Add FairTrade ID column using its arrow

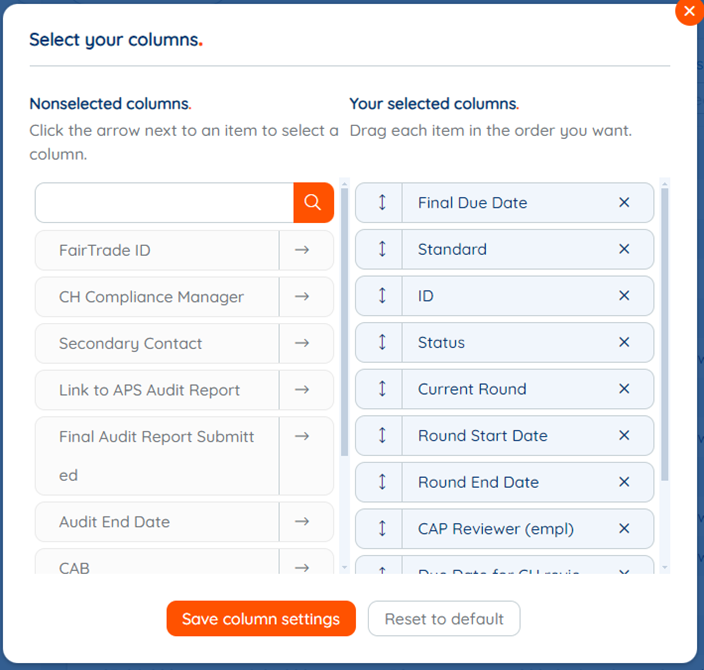click(302, 250)
